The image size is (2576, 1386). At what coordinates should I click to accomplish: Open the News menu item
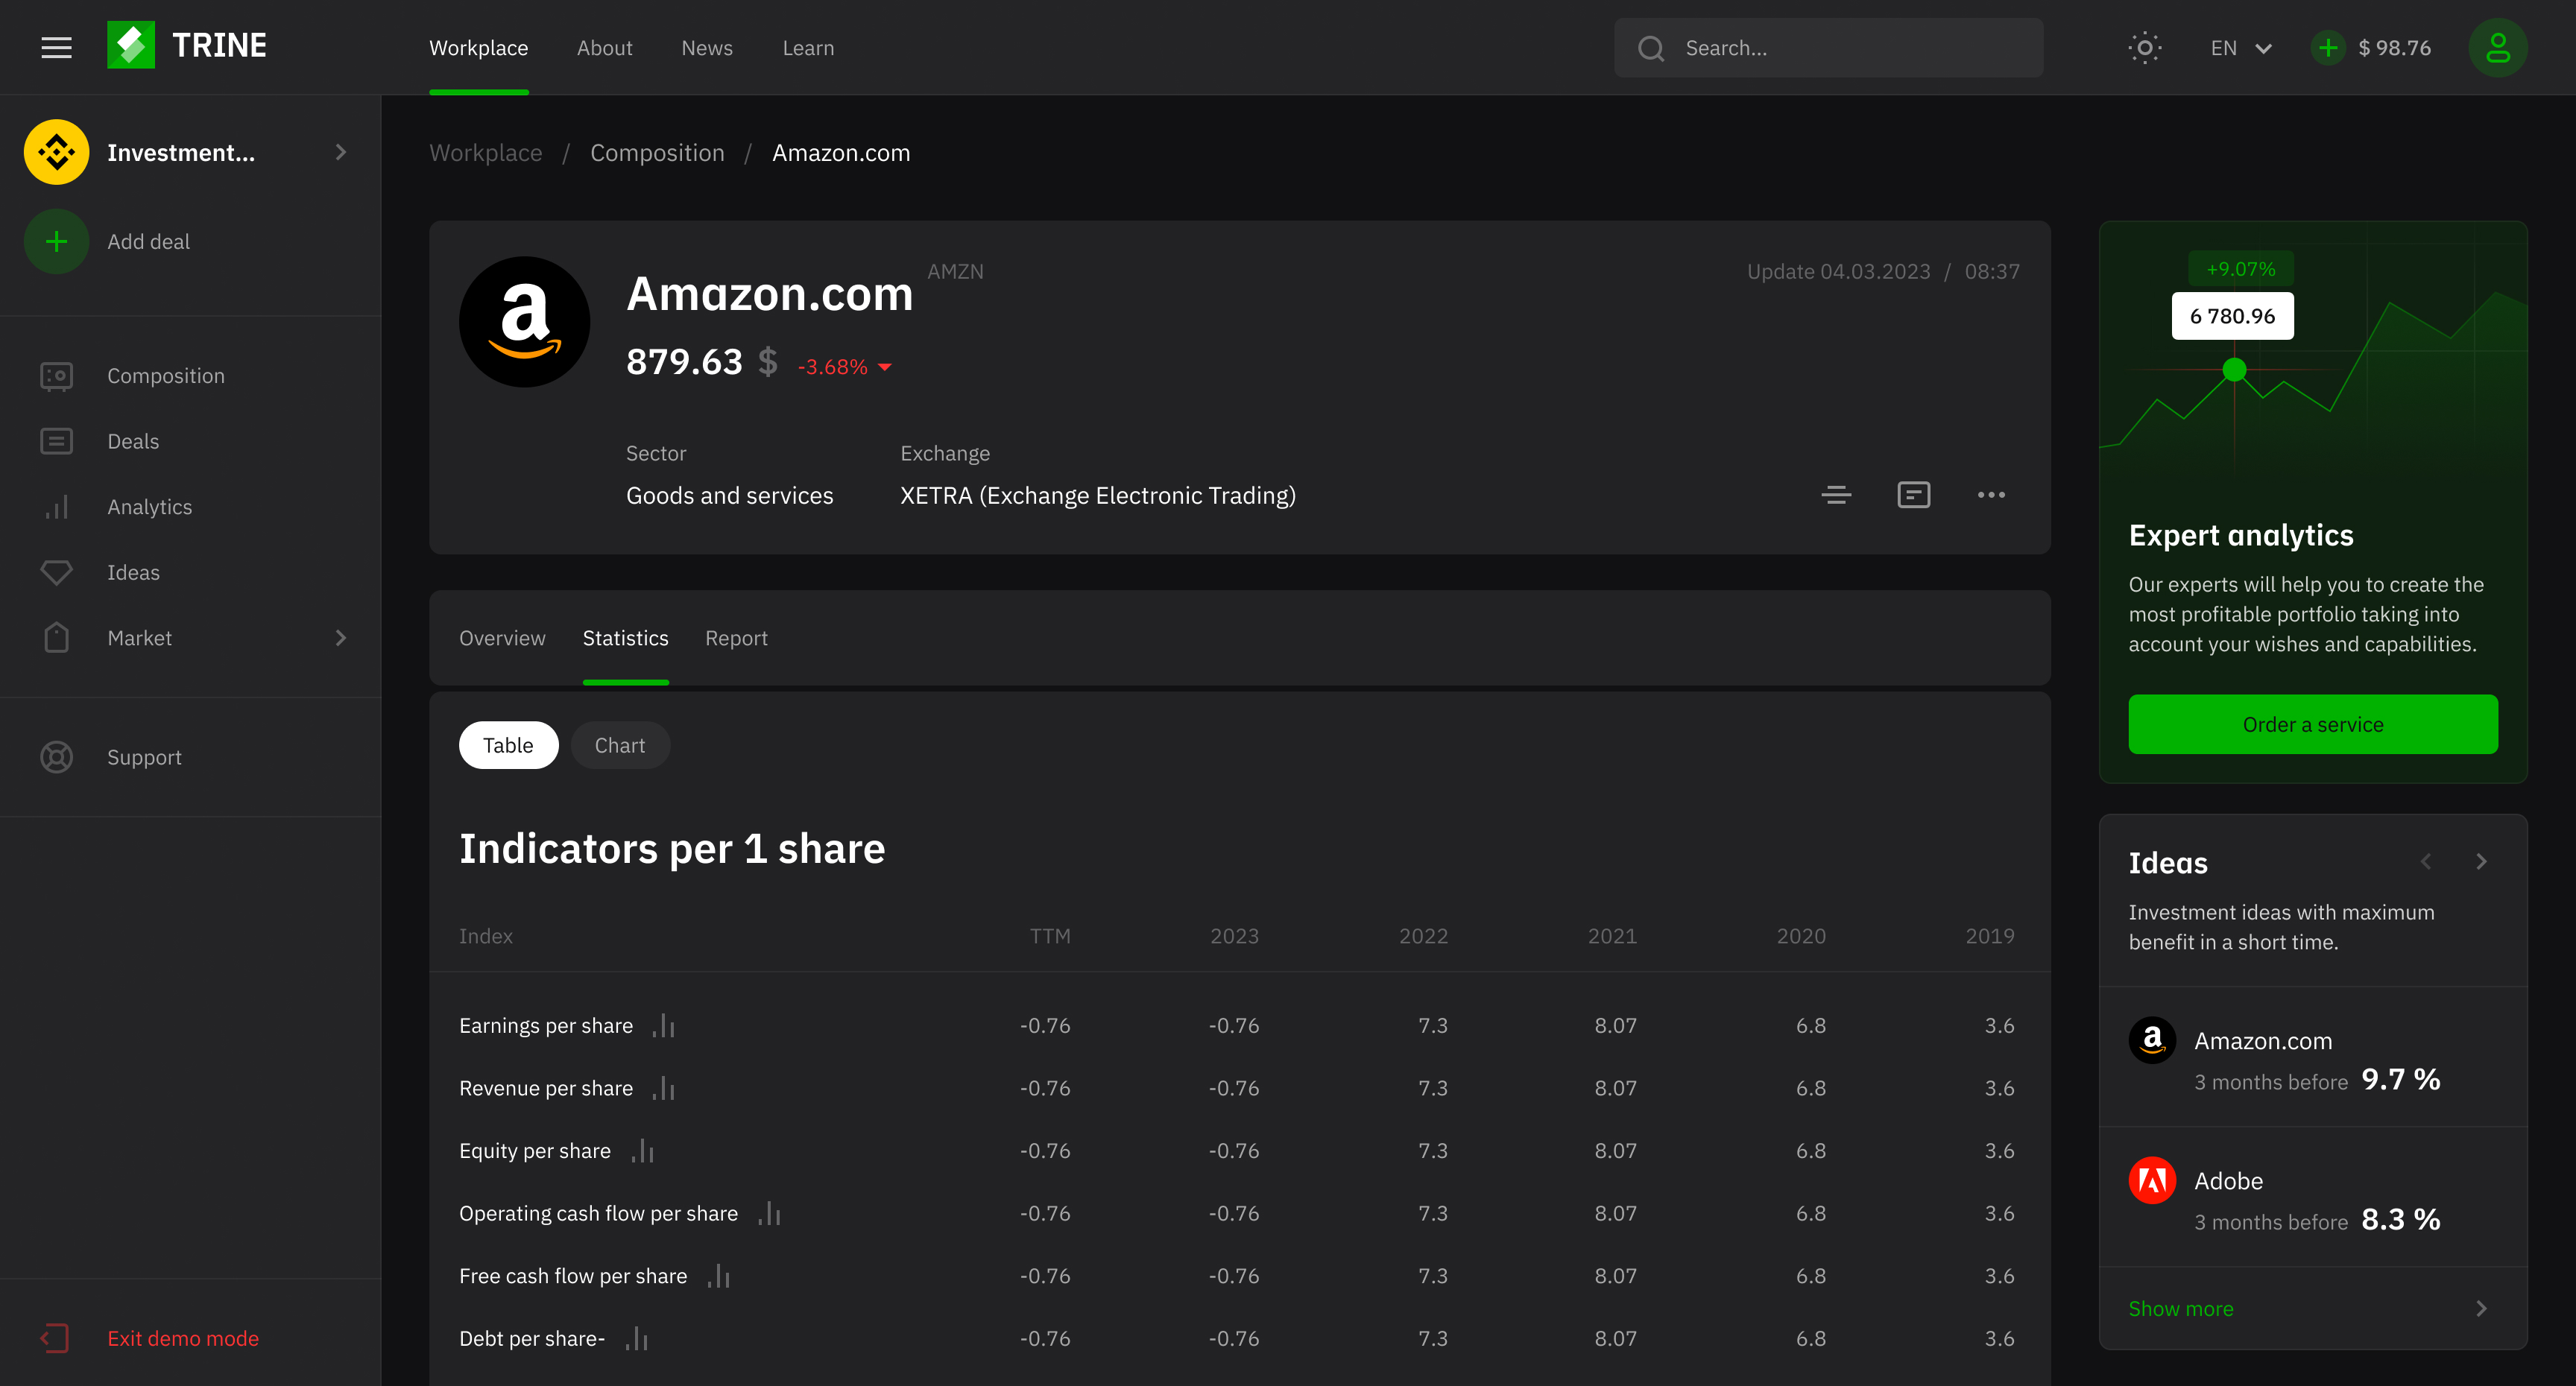coord(706,48)
